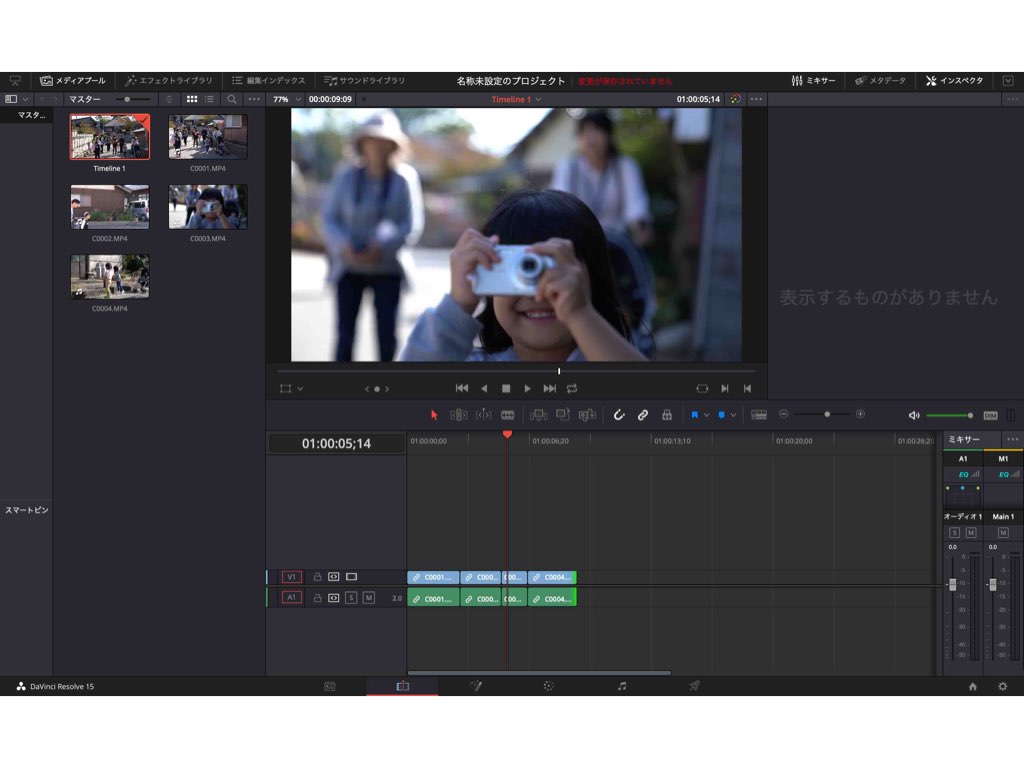Activate the dynamic trim mode tool
The image size is (1024, 768).
[x=483, y=415]
